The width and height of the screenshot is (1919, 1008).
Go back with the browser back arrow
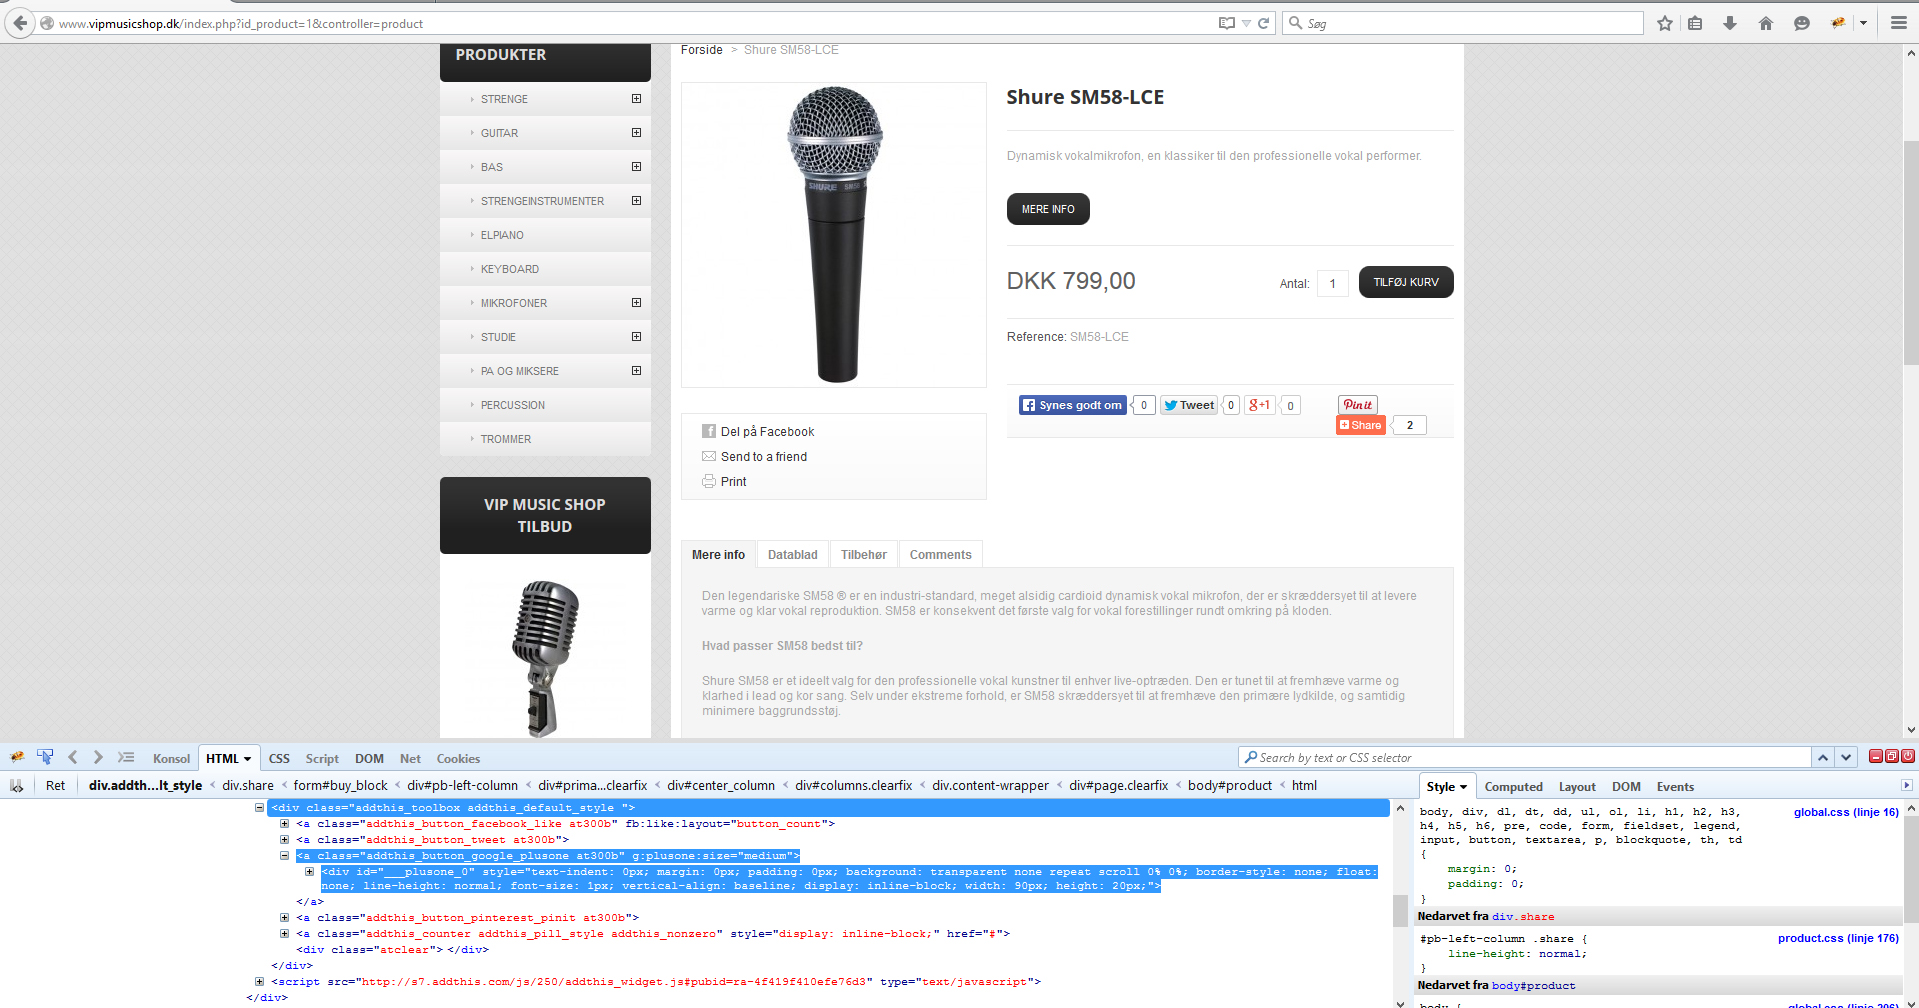click(x=20, y=23)
